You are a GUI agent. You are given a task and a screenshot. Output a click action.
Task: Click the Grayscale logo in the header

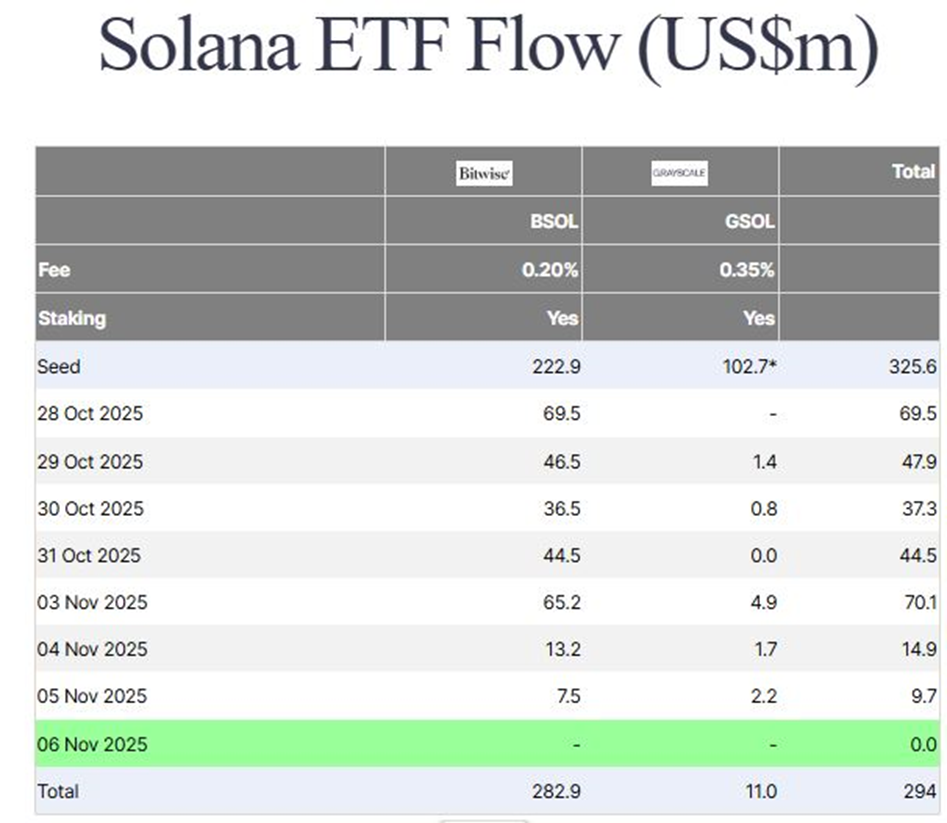coord(679,173)
